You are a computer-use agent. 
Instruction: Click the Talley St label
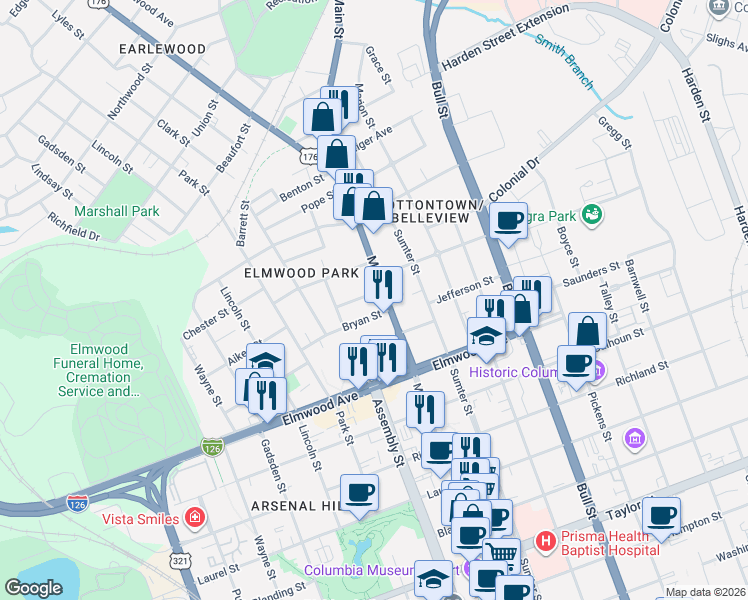coord(609,302)
